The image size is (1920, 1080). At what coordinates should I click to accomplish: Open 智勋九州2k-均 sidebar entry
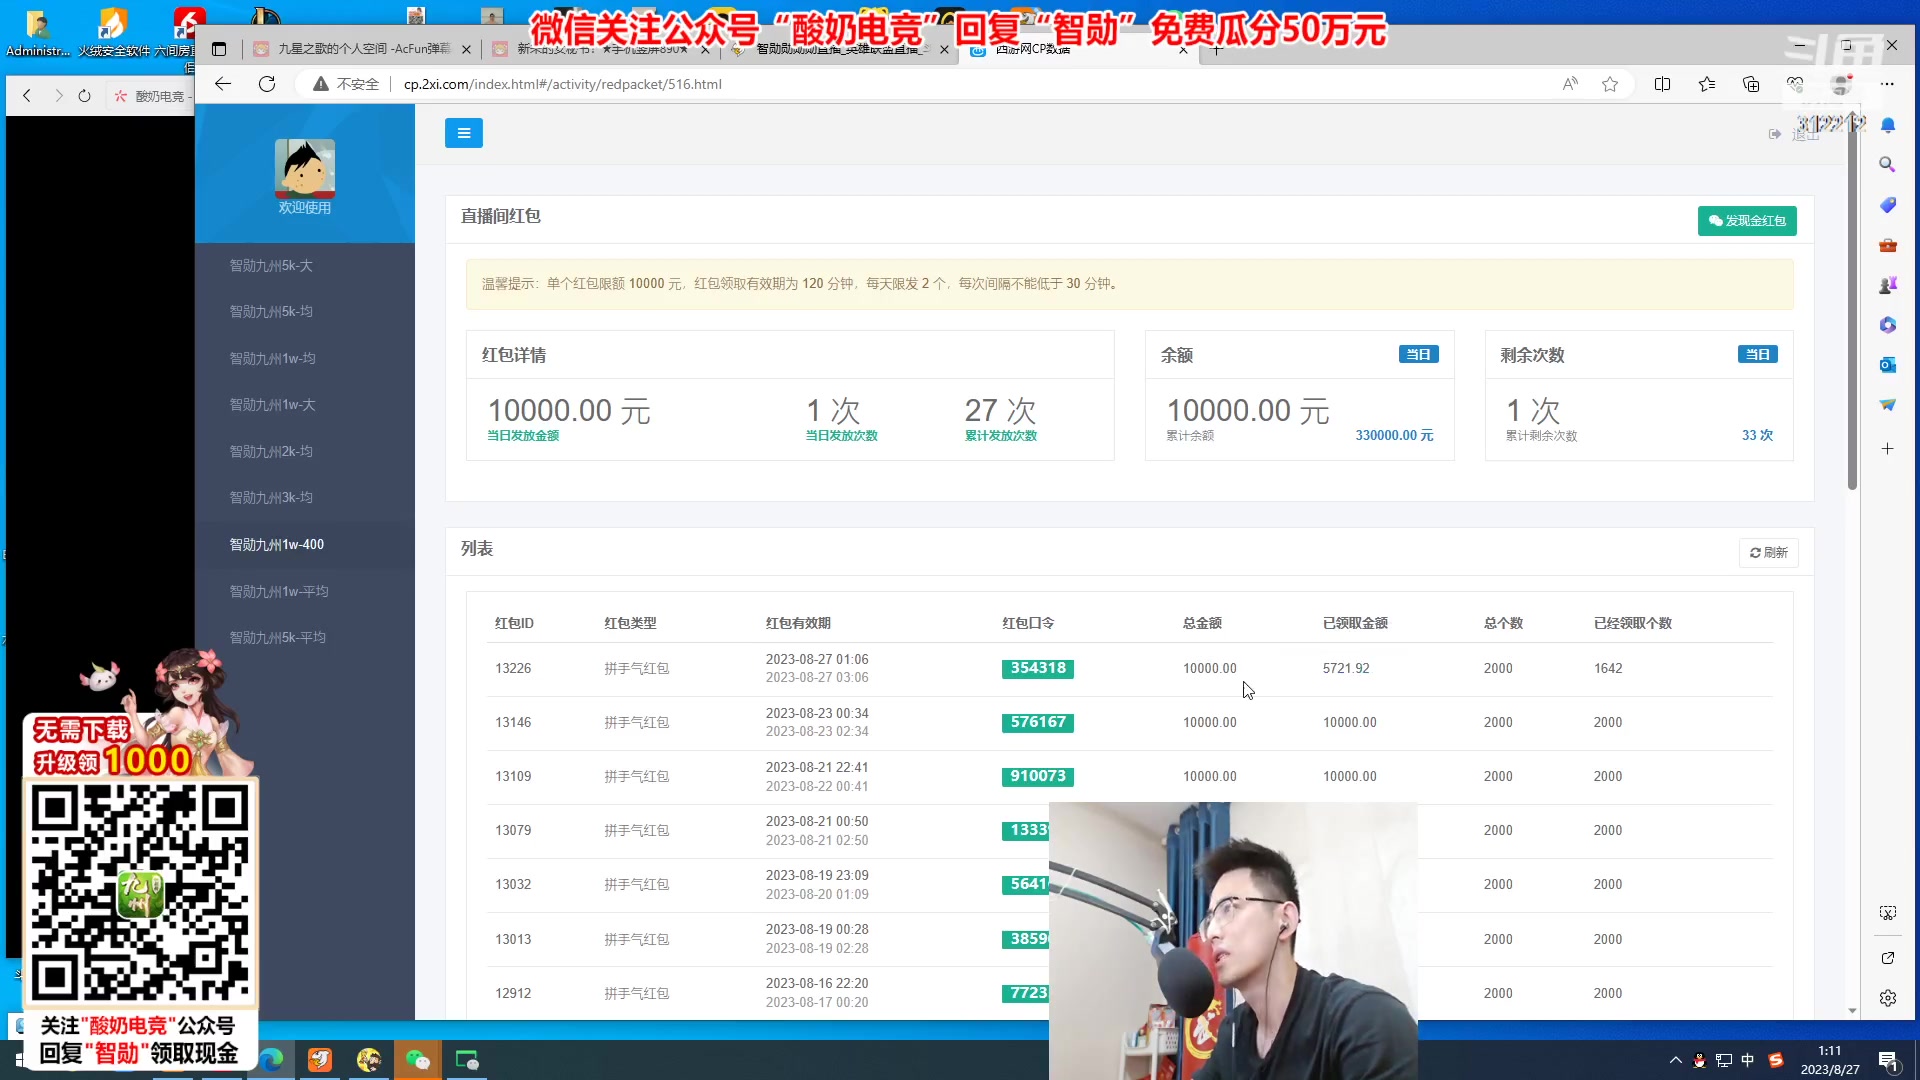pos(271,452)
